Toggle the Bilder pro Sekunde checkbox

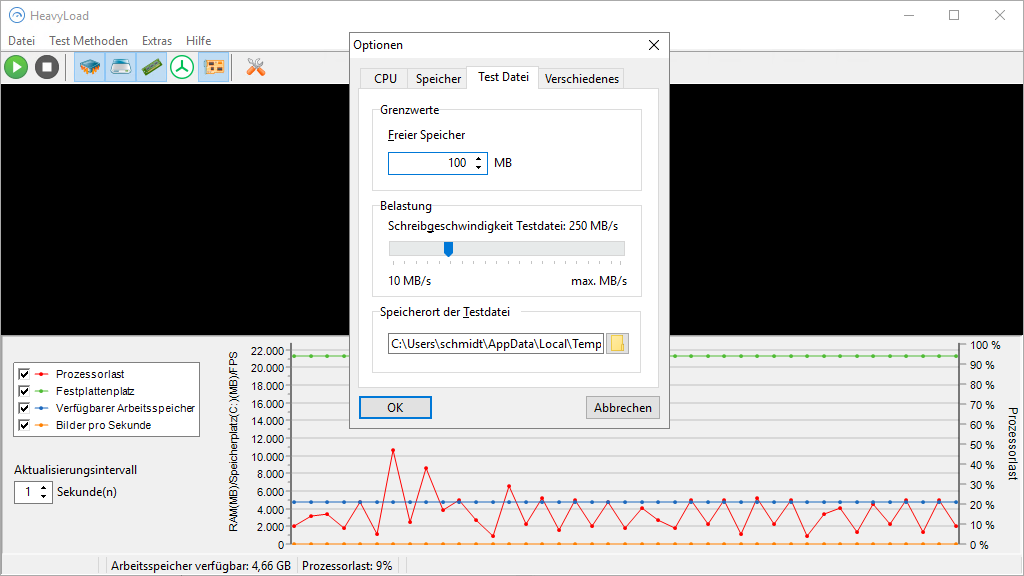tap(22, 424)
